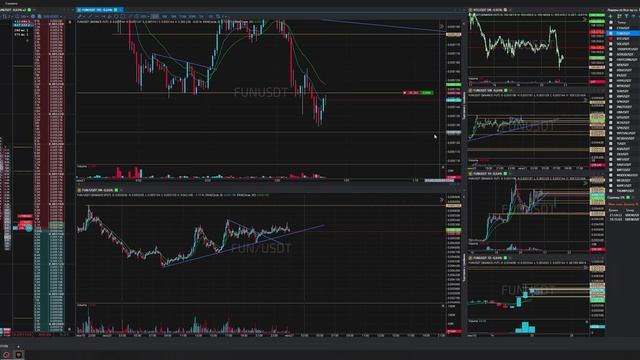Toggle green badge beside trades panel title
This screenshot has height=360, width=640.
[628, 198]
